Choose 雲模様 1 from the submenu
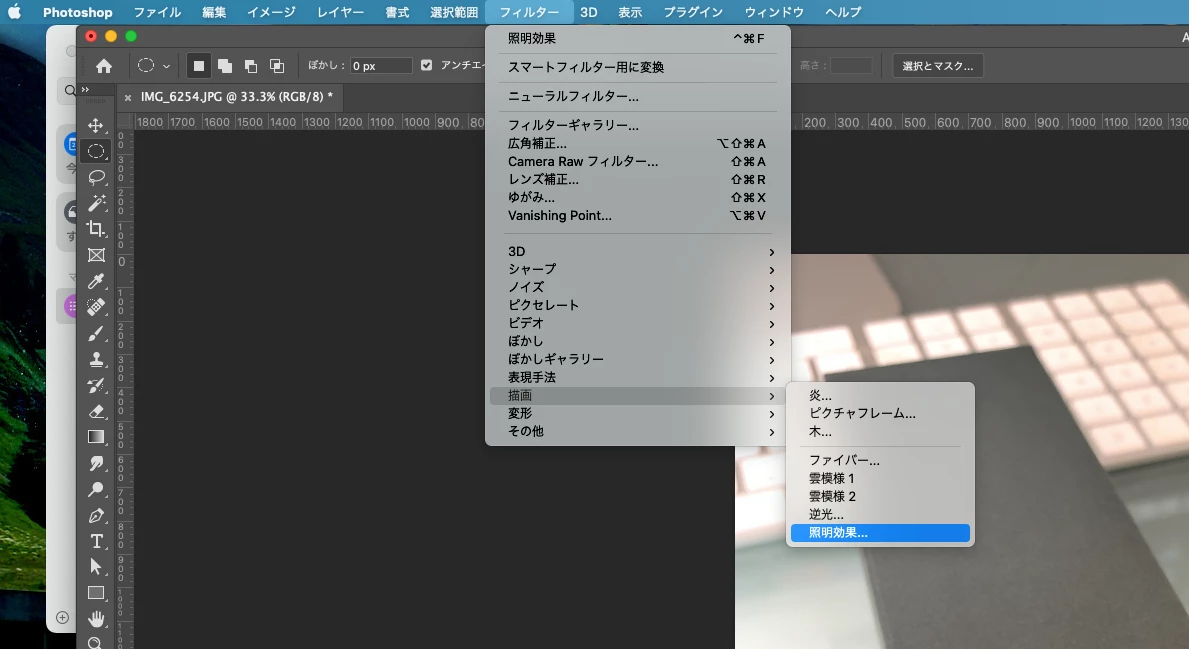The image size is (1189, 649). (880, 478)
